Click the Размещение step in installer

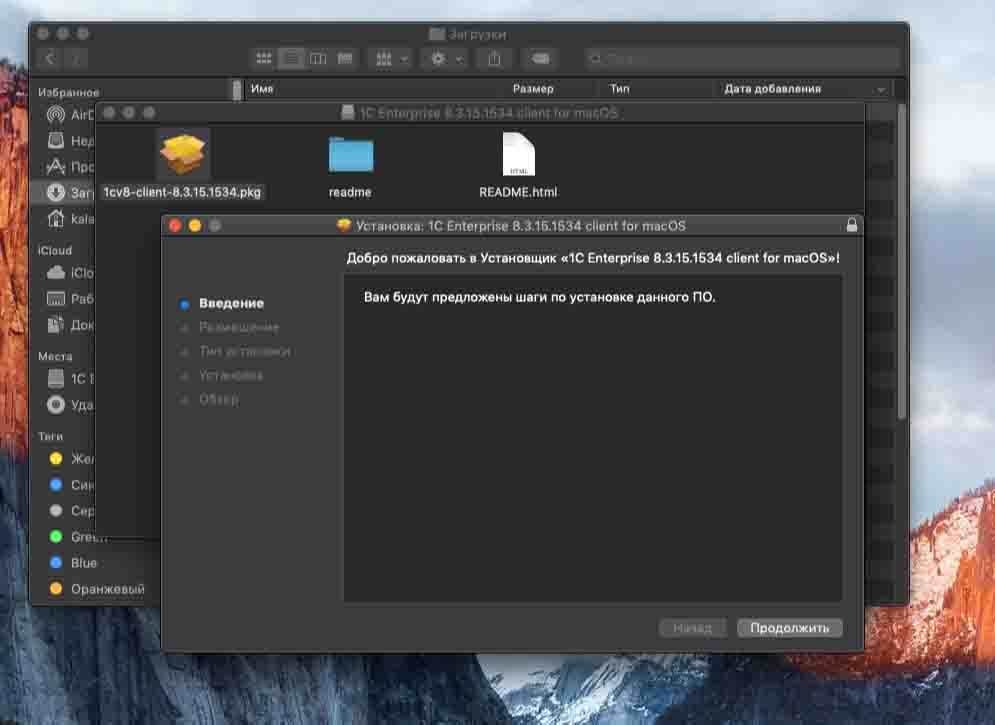pos(239,327)
